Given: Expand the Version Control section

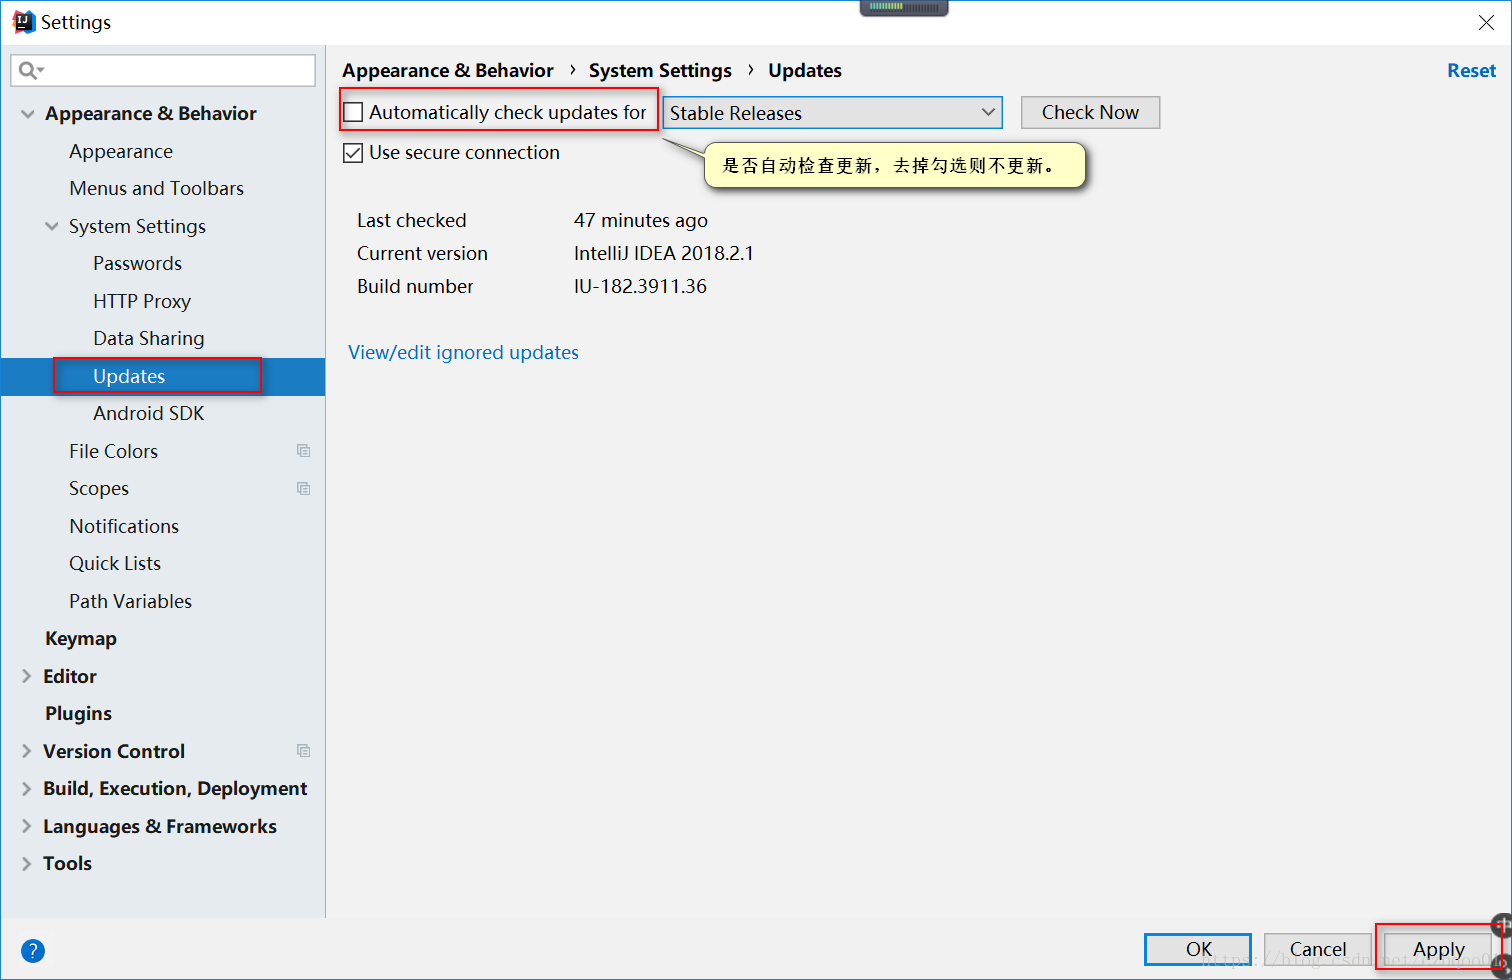Looking at the screenshot, I should [27, 751].
